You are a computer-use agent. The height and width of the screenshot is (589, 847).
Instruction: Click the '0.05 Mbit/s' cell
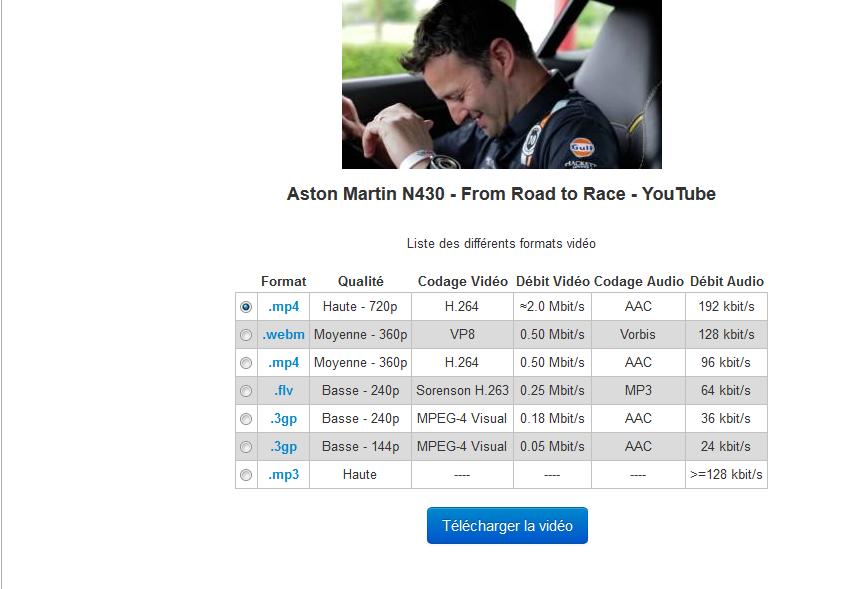pyautogui.click(x=553, y=446)
